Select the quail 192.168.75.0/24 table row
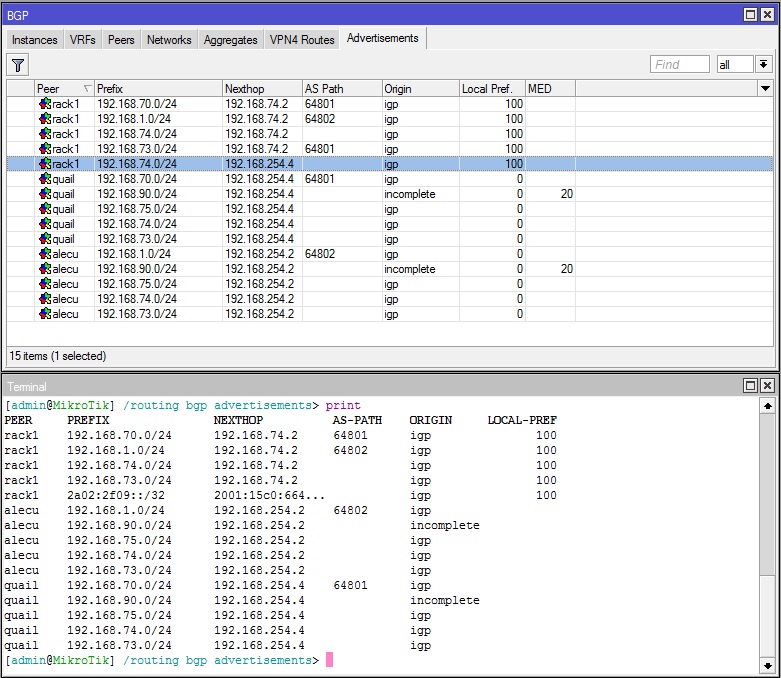 300,209
